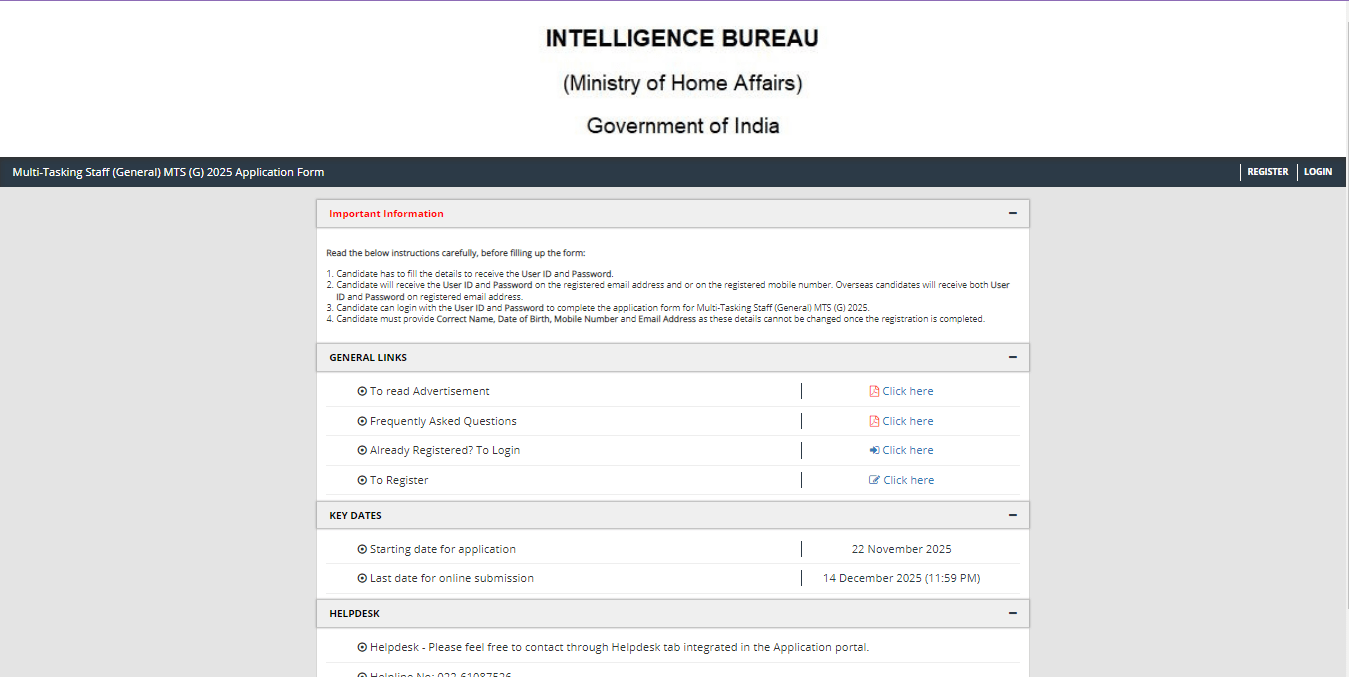Viewport: 1349px width, 677px height.
Task: Click the PDF icon for Frequently Asked Questions
Action: point(874,420)
